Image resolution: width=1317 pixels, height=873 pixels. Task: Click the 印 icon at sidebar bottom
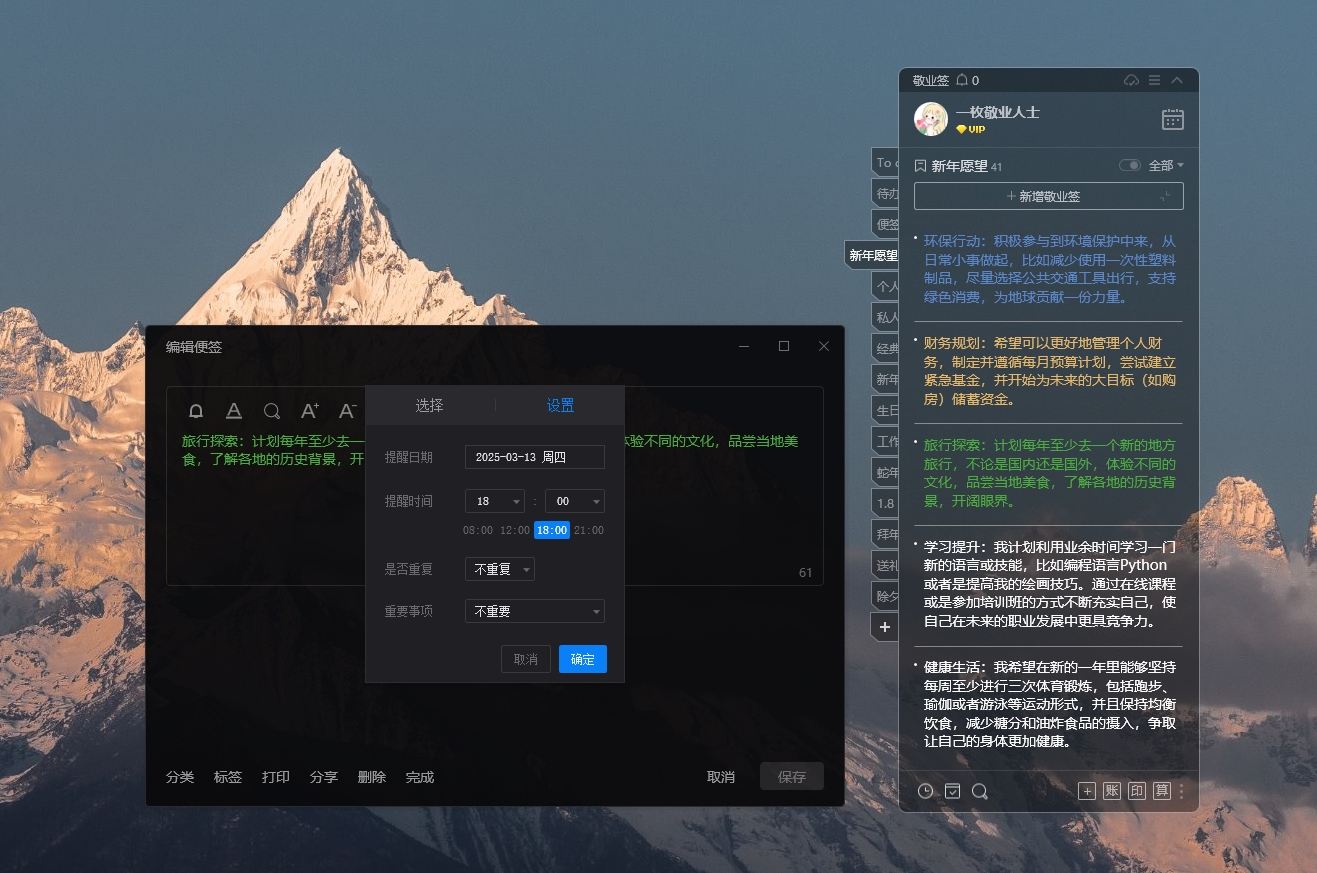pyautogui.click(x=1137, y=791)
